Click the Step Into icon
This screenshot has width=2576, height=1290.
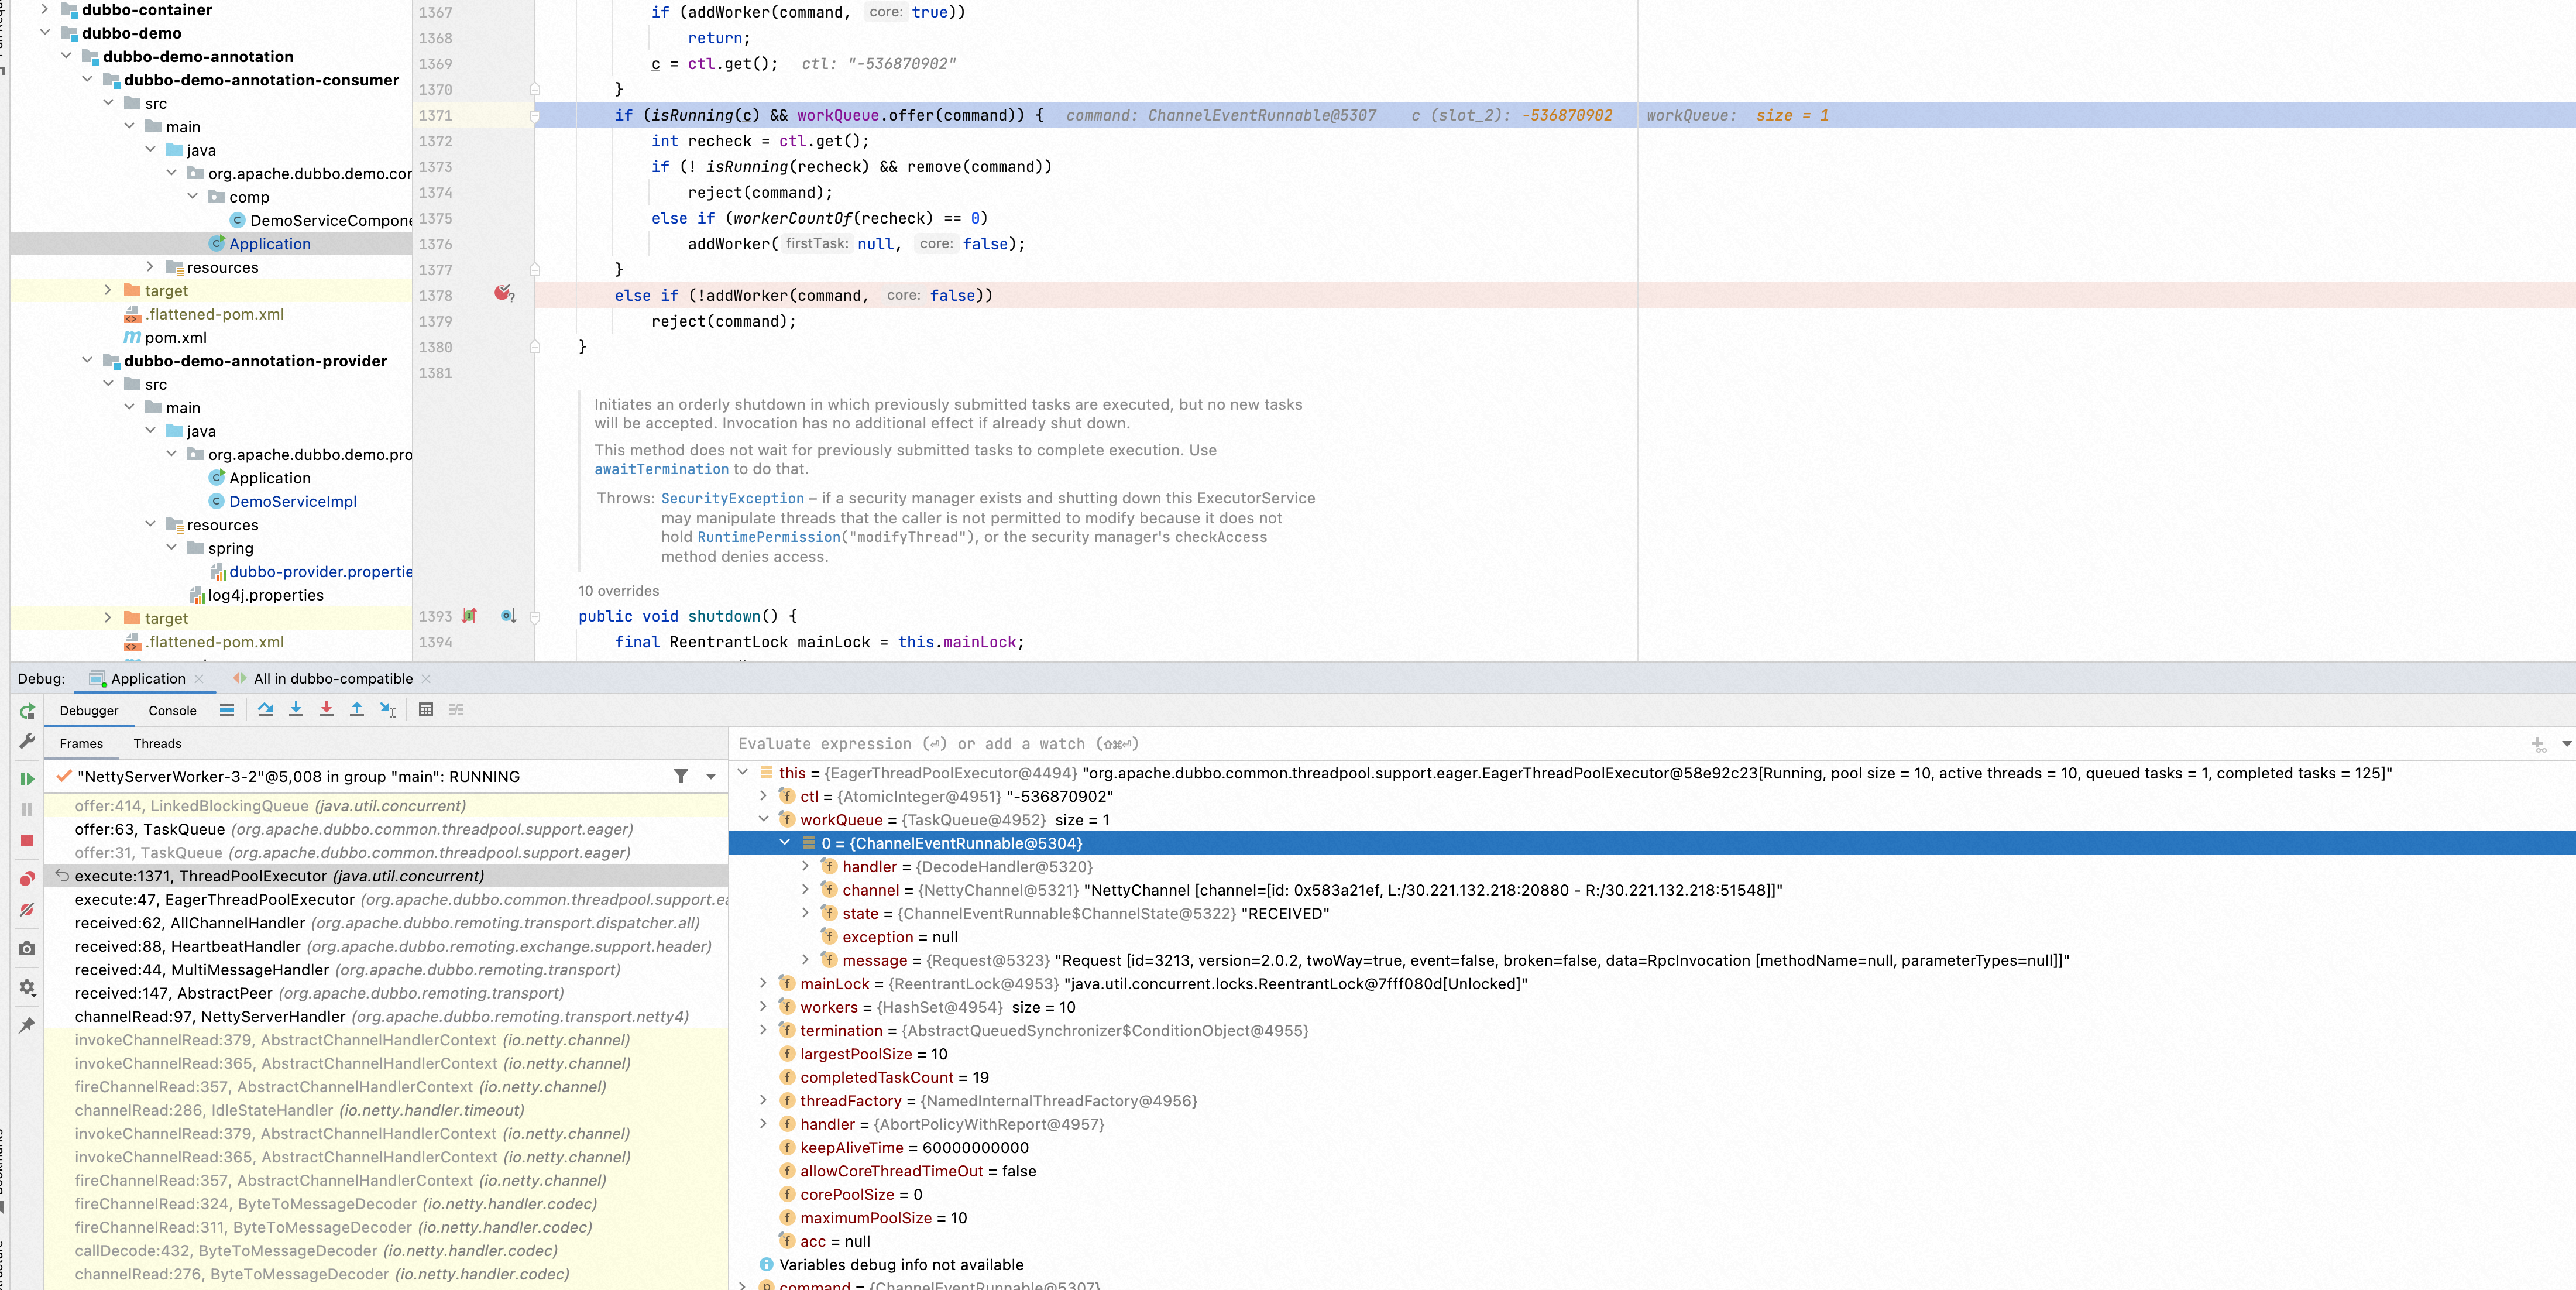(x=296, y=710)
